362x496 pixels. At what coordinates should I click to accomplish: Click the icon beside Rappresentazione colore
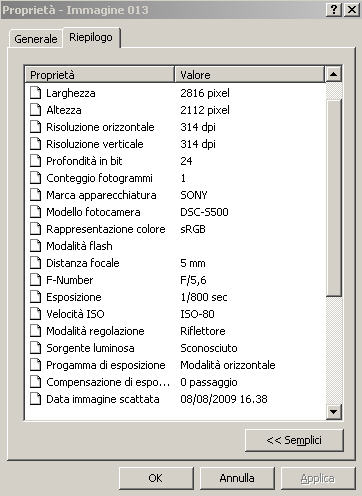coord(35,229)
